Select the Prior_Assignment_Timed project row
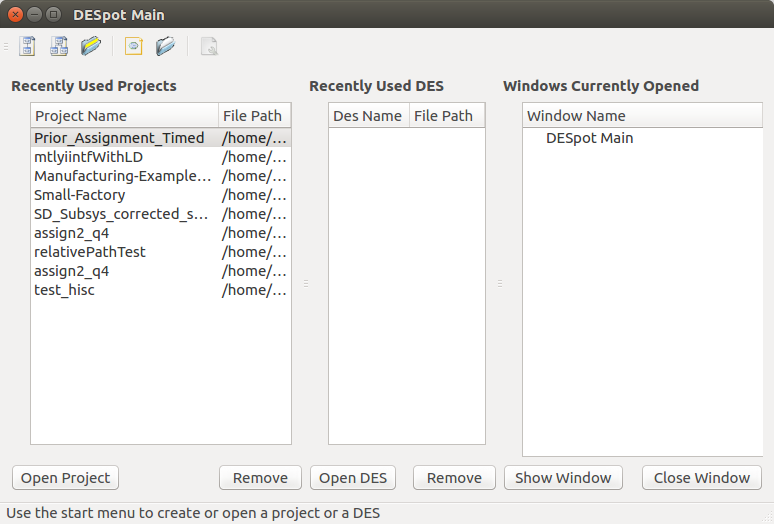The height and width of the screenshot is (524, 774). click(119, 138)
